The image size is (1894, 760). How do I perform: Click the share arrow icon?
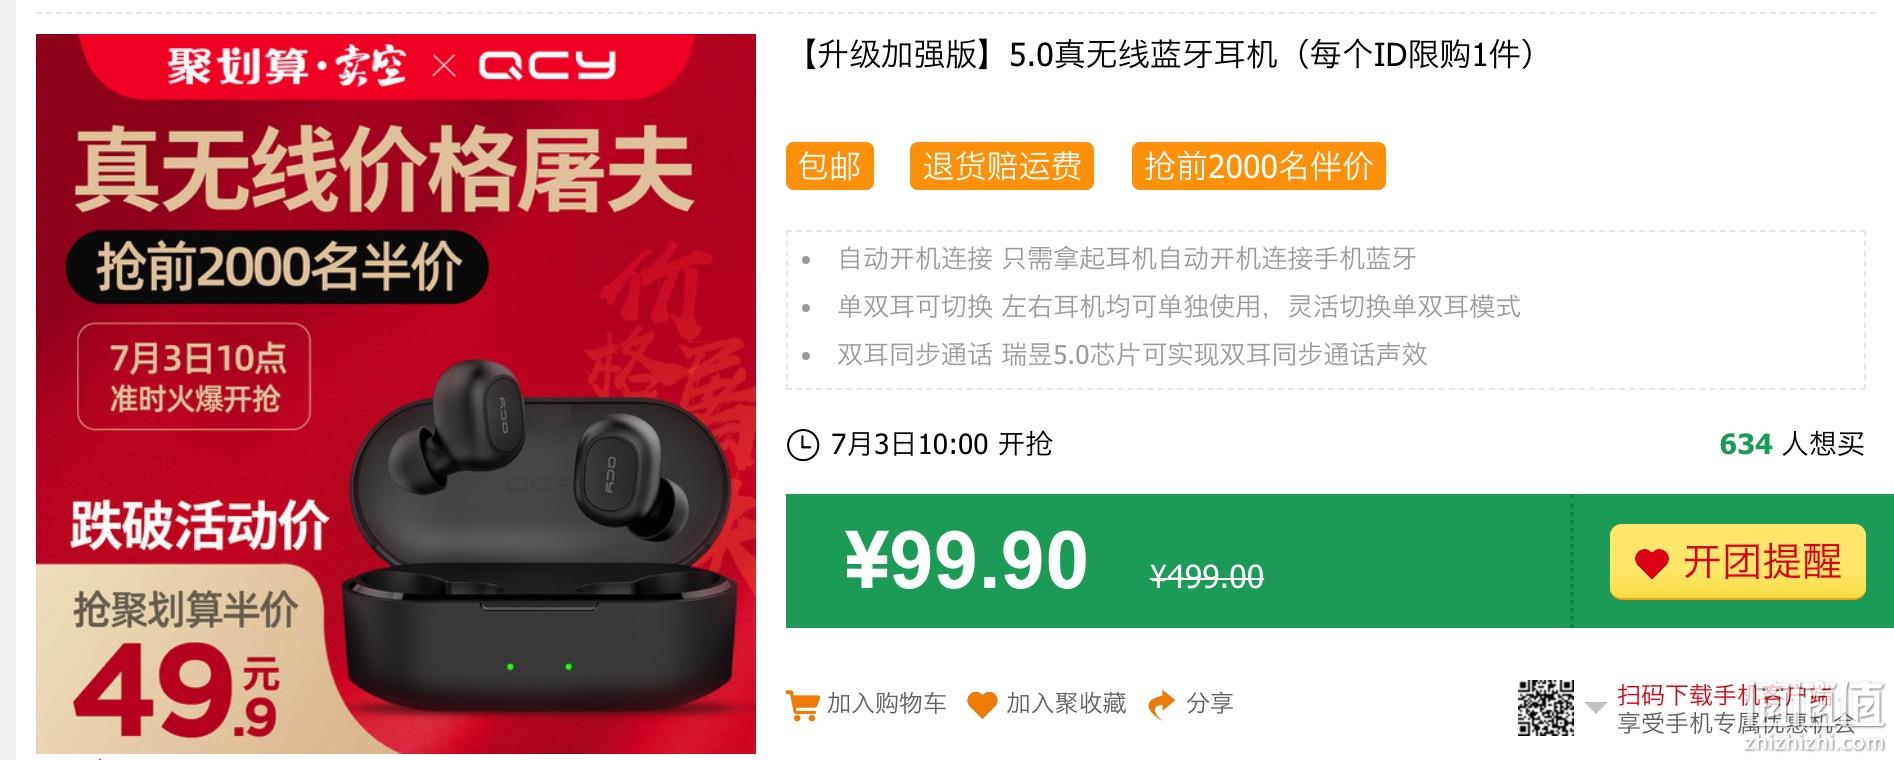pyautogui.click(x=1161, y=705)
